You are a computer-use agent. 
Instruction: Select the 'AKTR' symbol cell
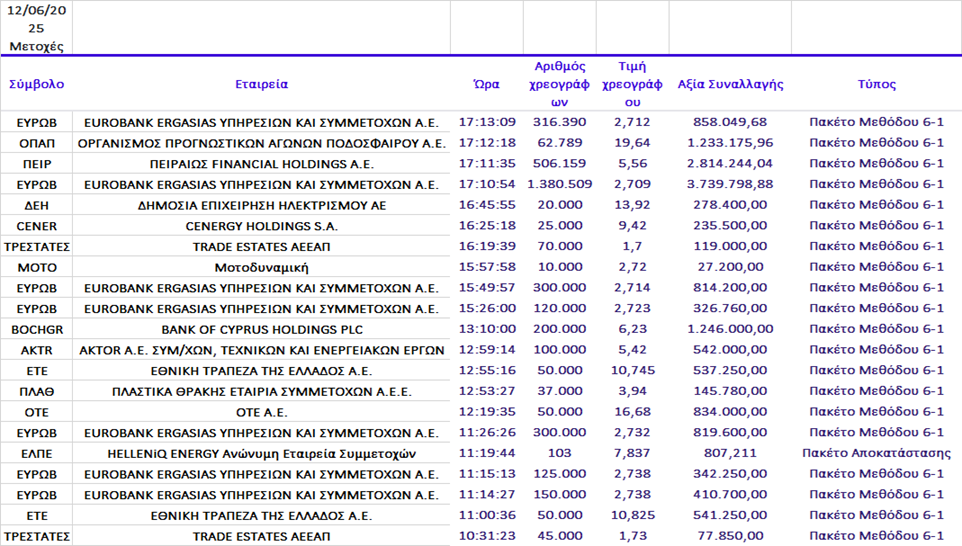37,350
